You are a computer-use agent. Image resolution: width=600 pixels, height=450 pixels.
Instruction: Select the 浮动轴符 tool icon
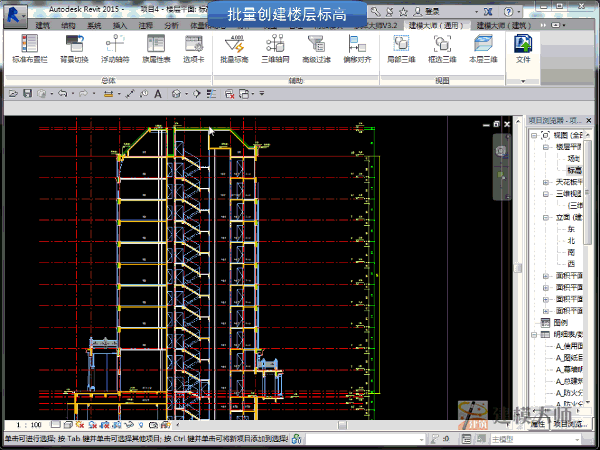point(115,49)
